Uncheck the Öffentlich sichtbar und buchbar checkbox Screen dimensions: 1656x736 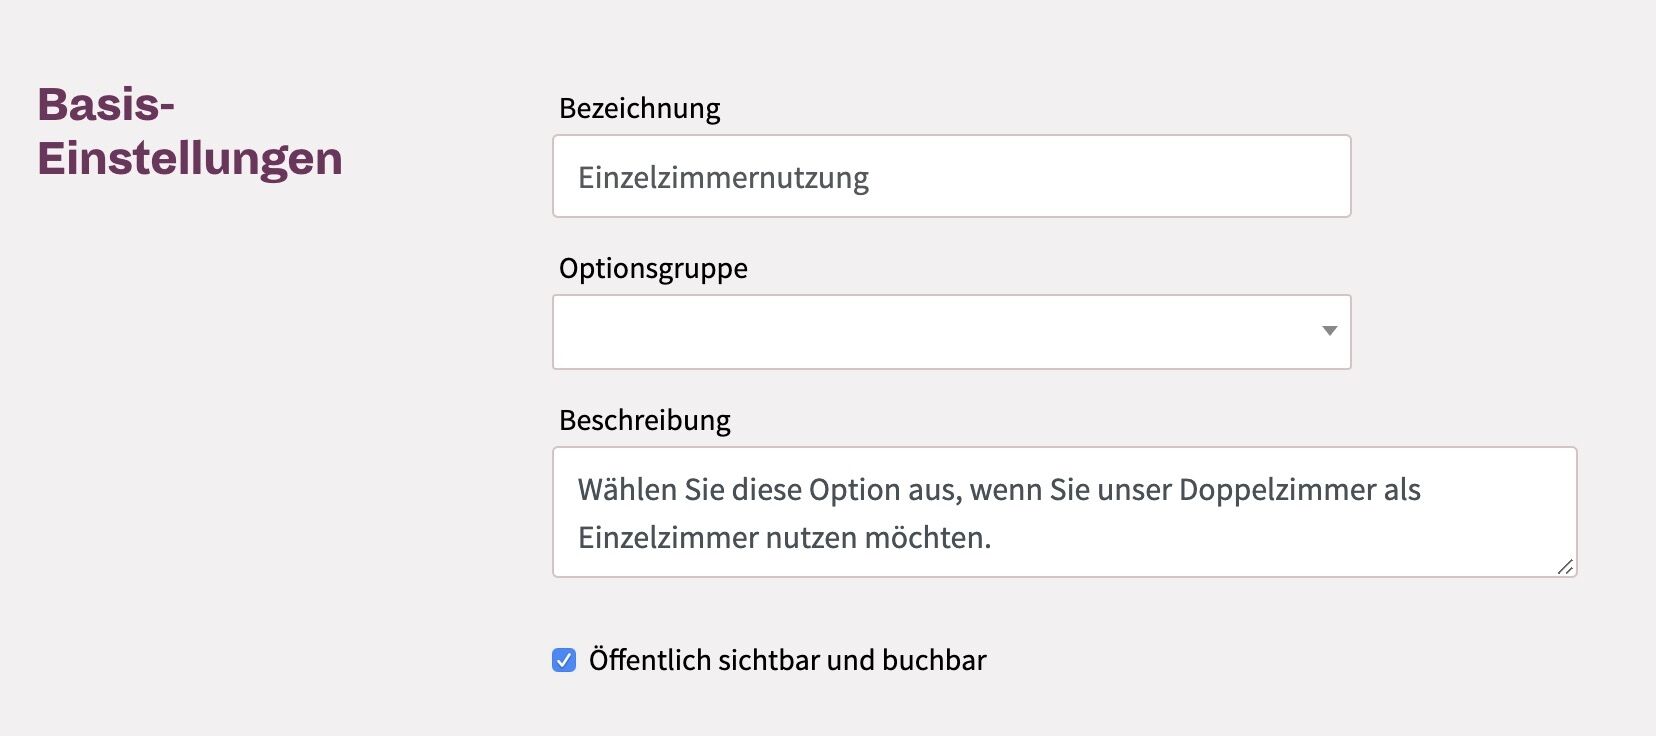click(x=564, y=660)
